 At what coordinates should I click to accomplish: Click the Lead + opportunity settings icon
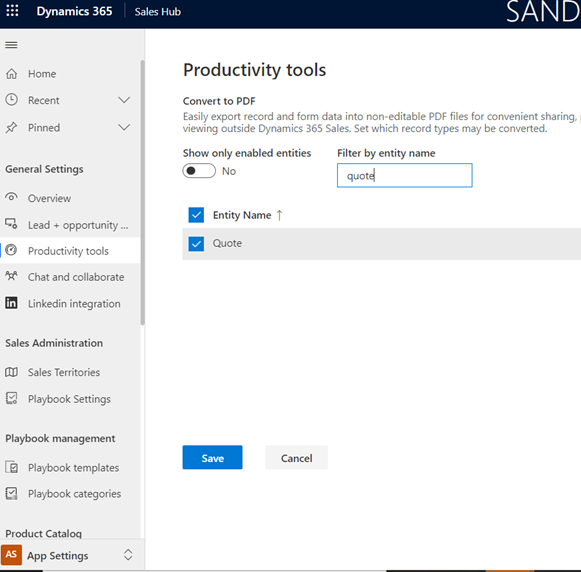(11, 224)
